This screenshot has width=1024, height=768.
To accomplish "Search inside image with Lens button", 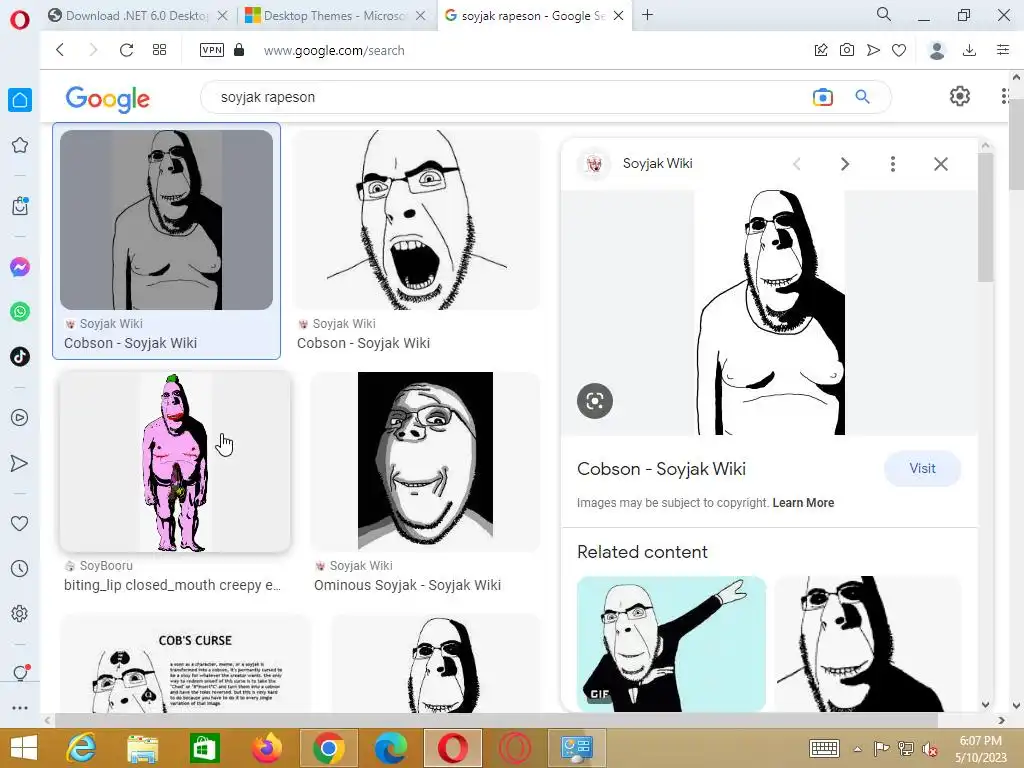I will click(594, 400).
